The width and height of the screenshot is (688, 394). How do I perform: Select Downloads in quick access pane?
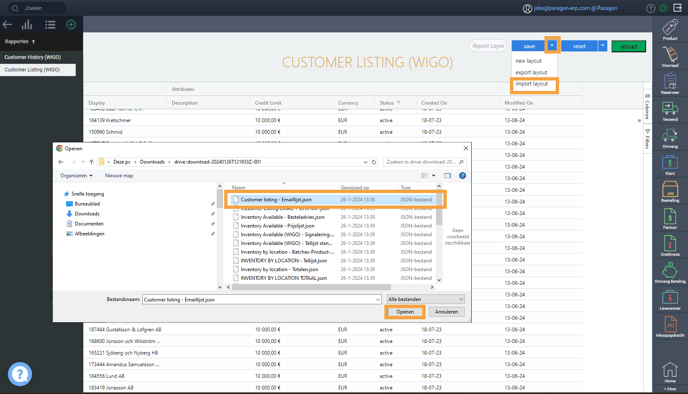pyautogui.click(x=87, y=214)
